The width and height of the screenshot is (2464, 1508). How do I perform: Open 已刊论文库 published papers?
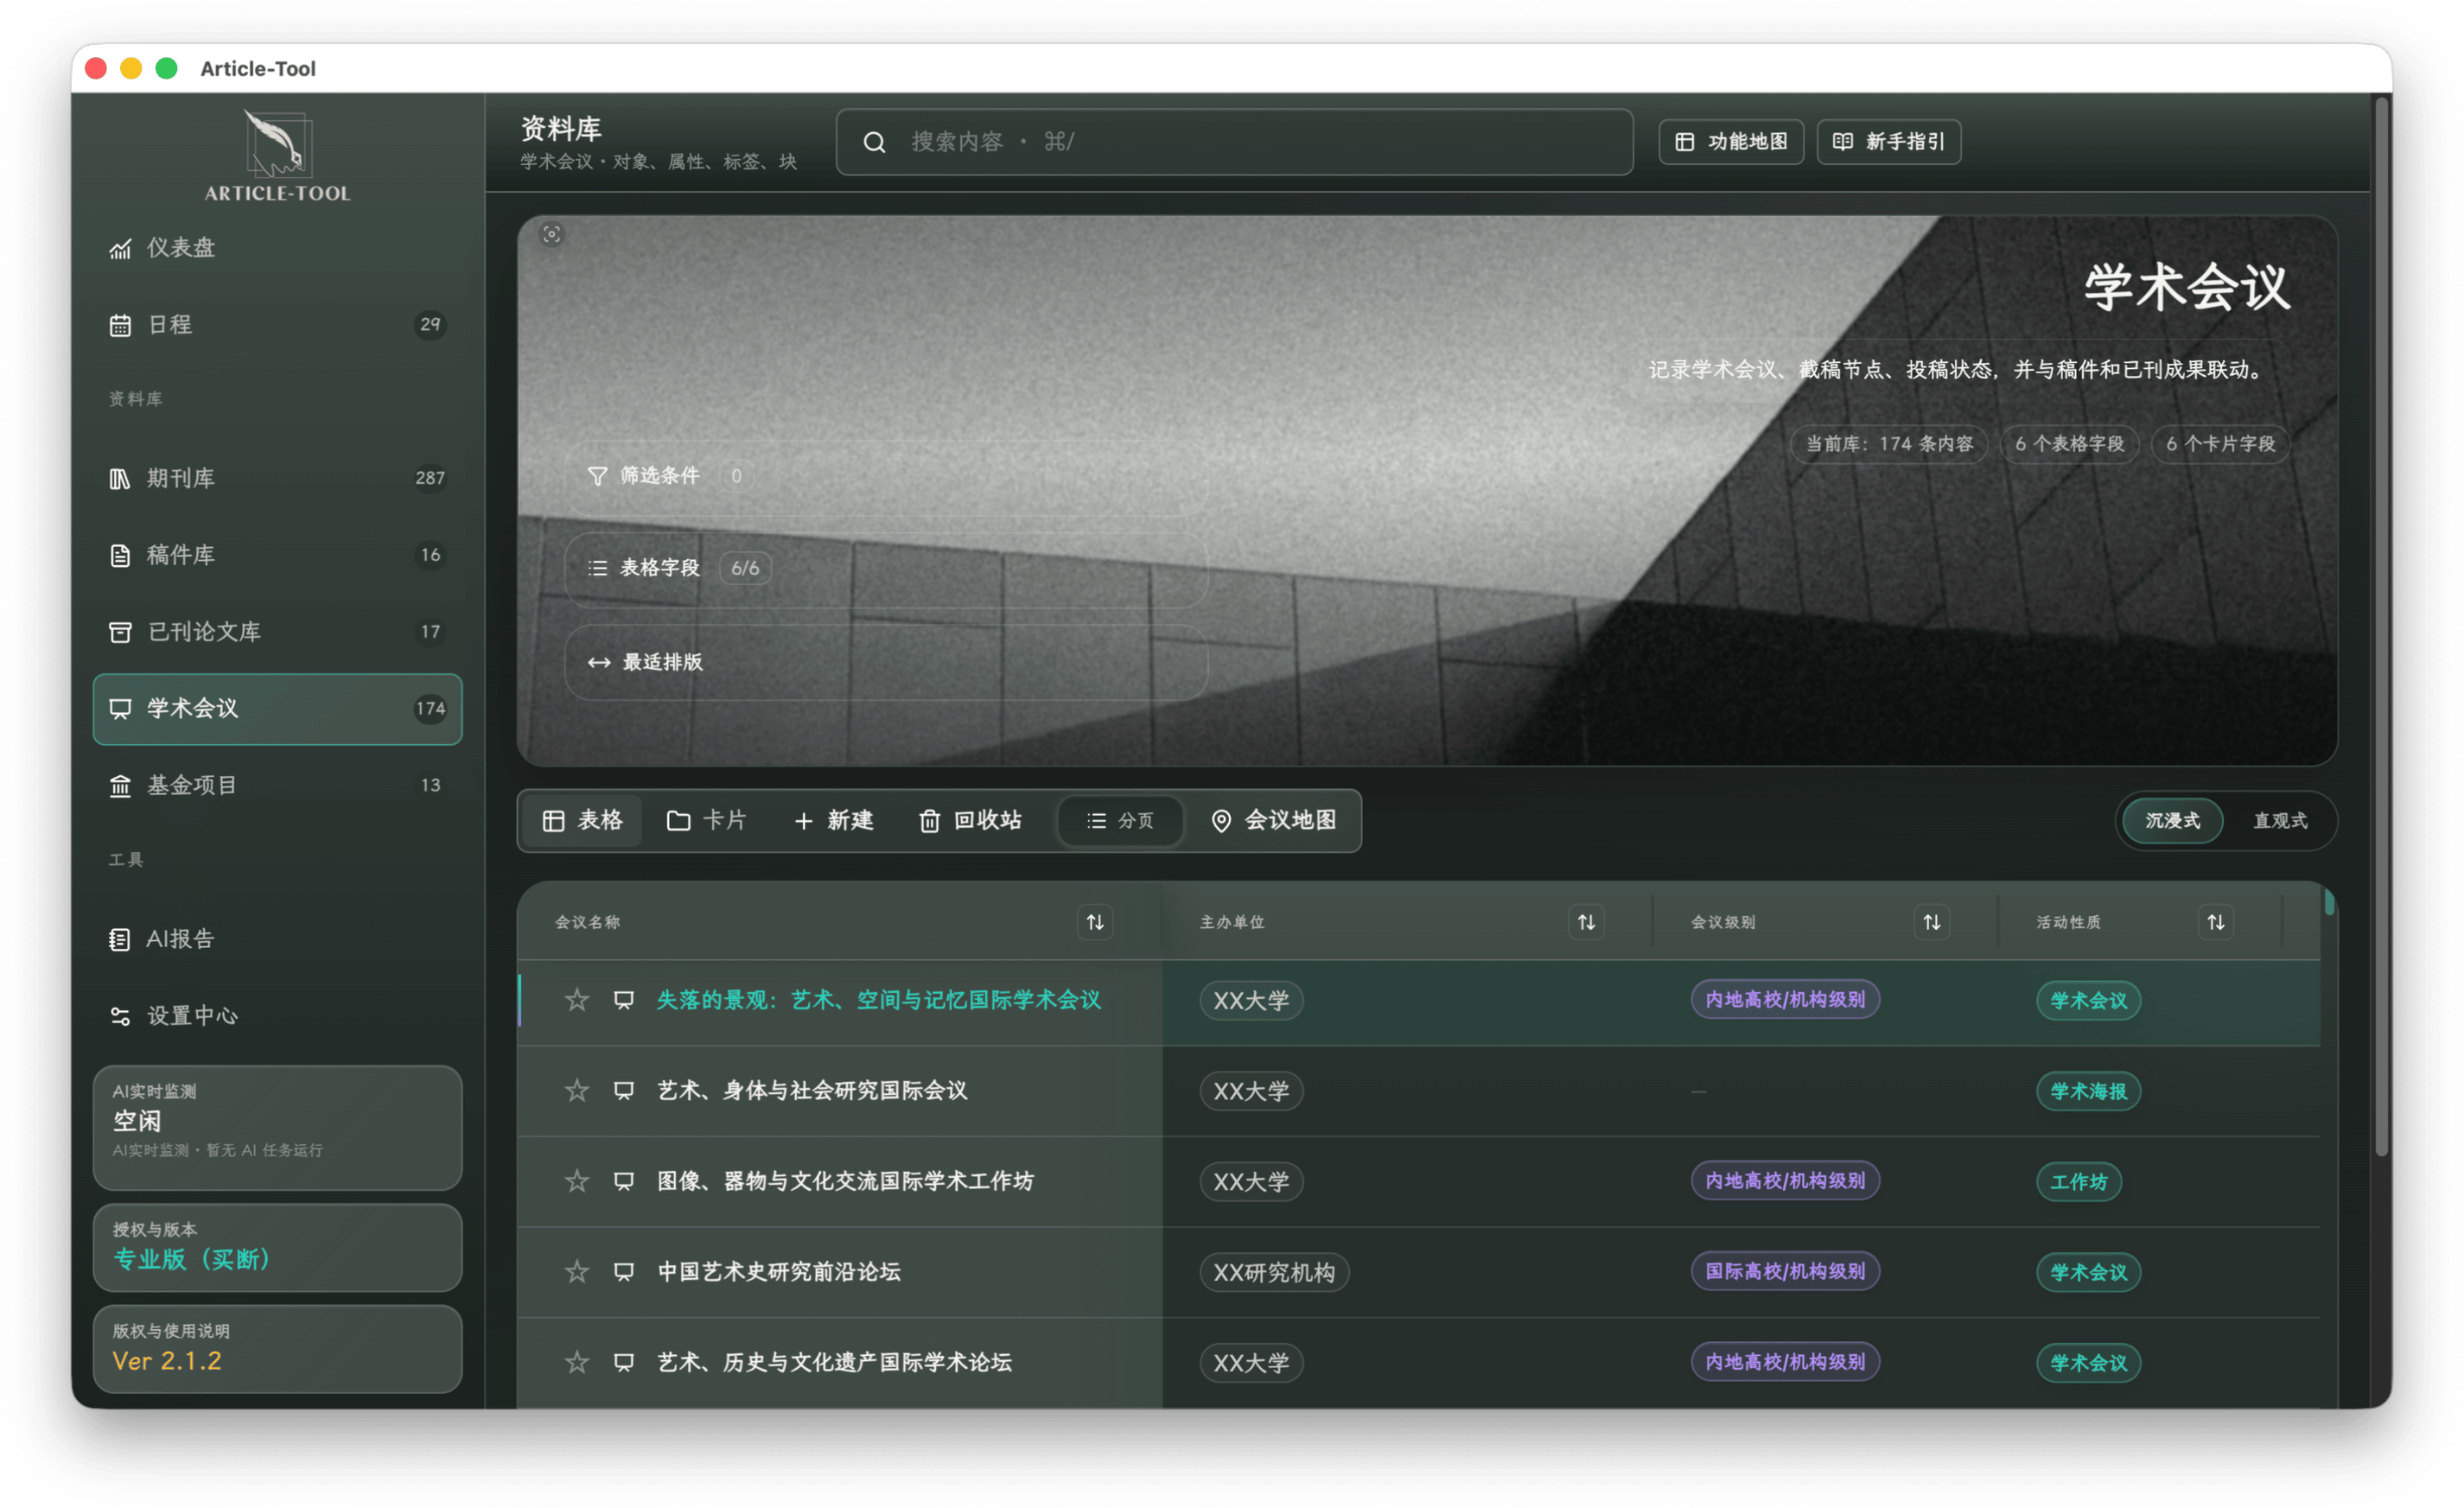(277, 632)
